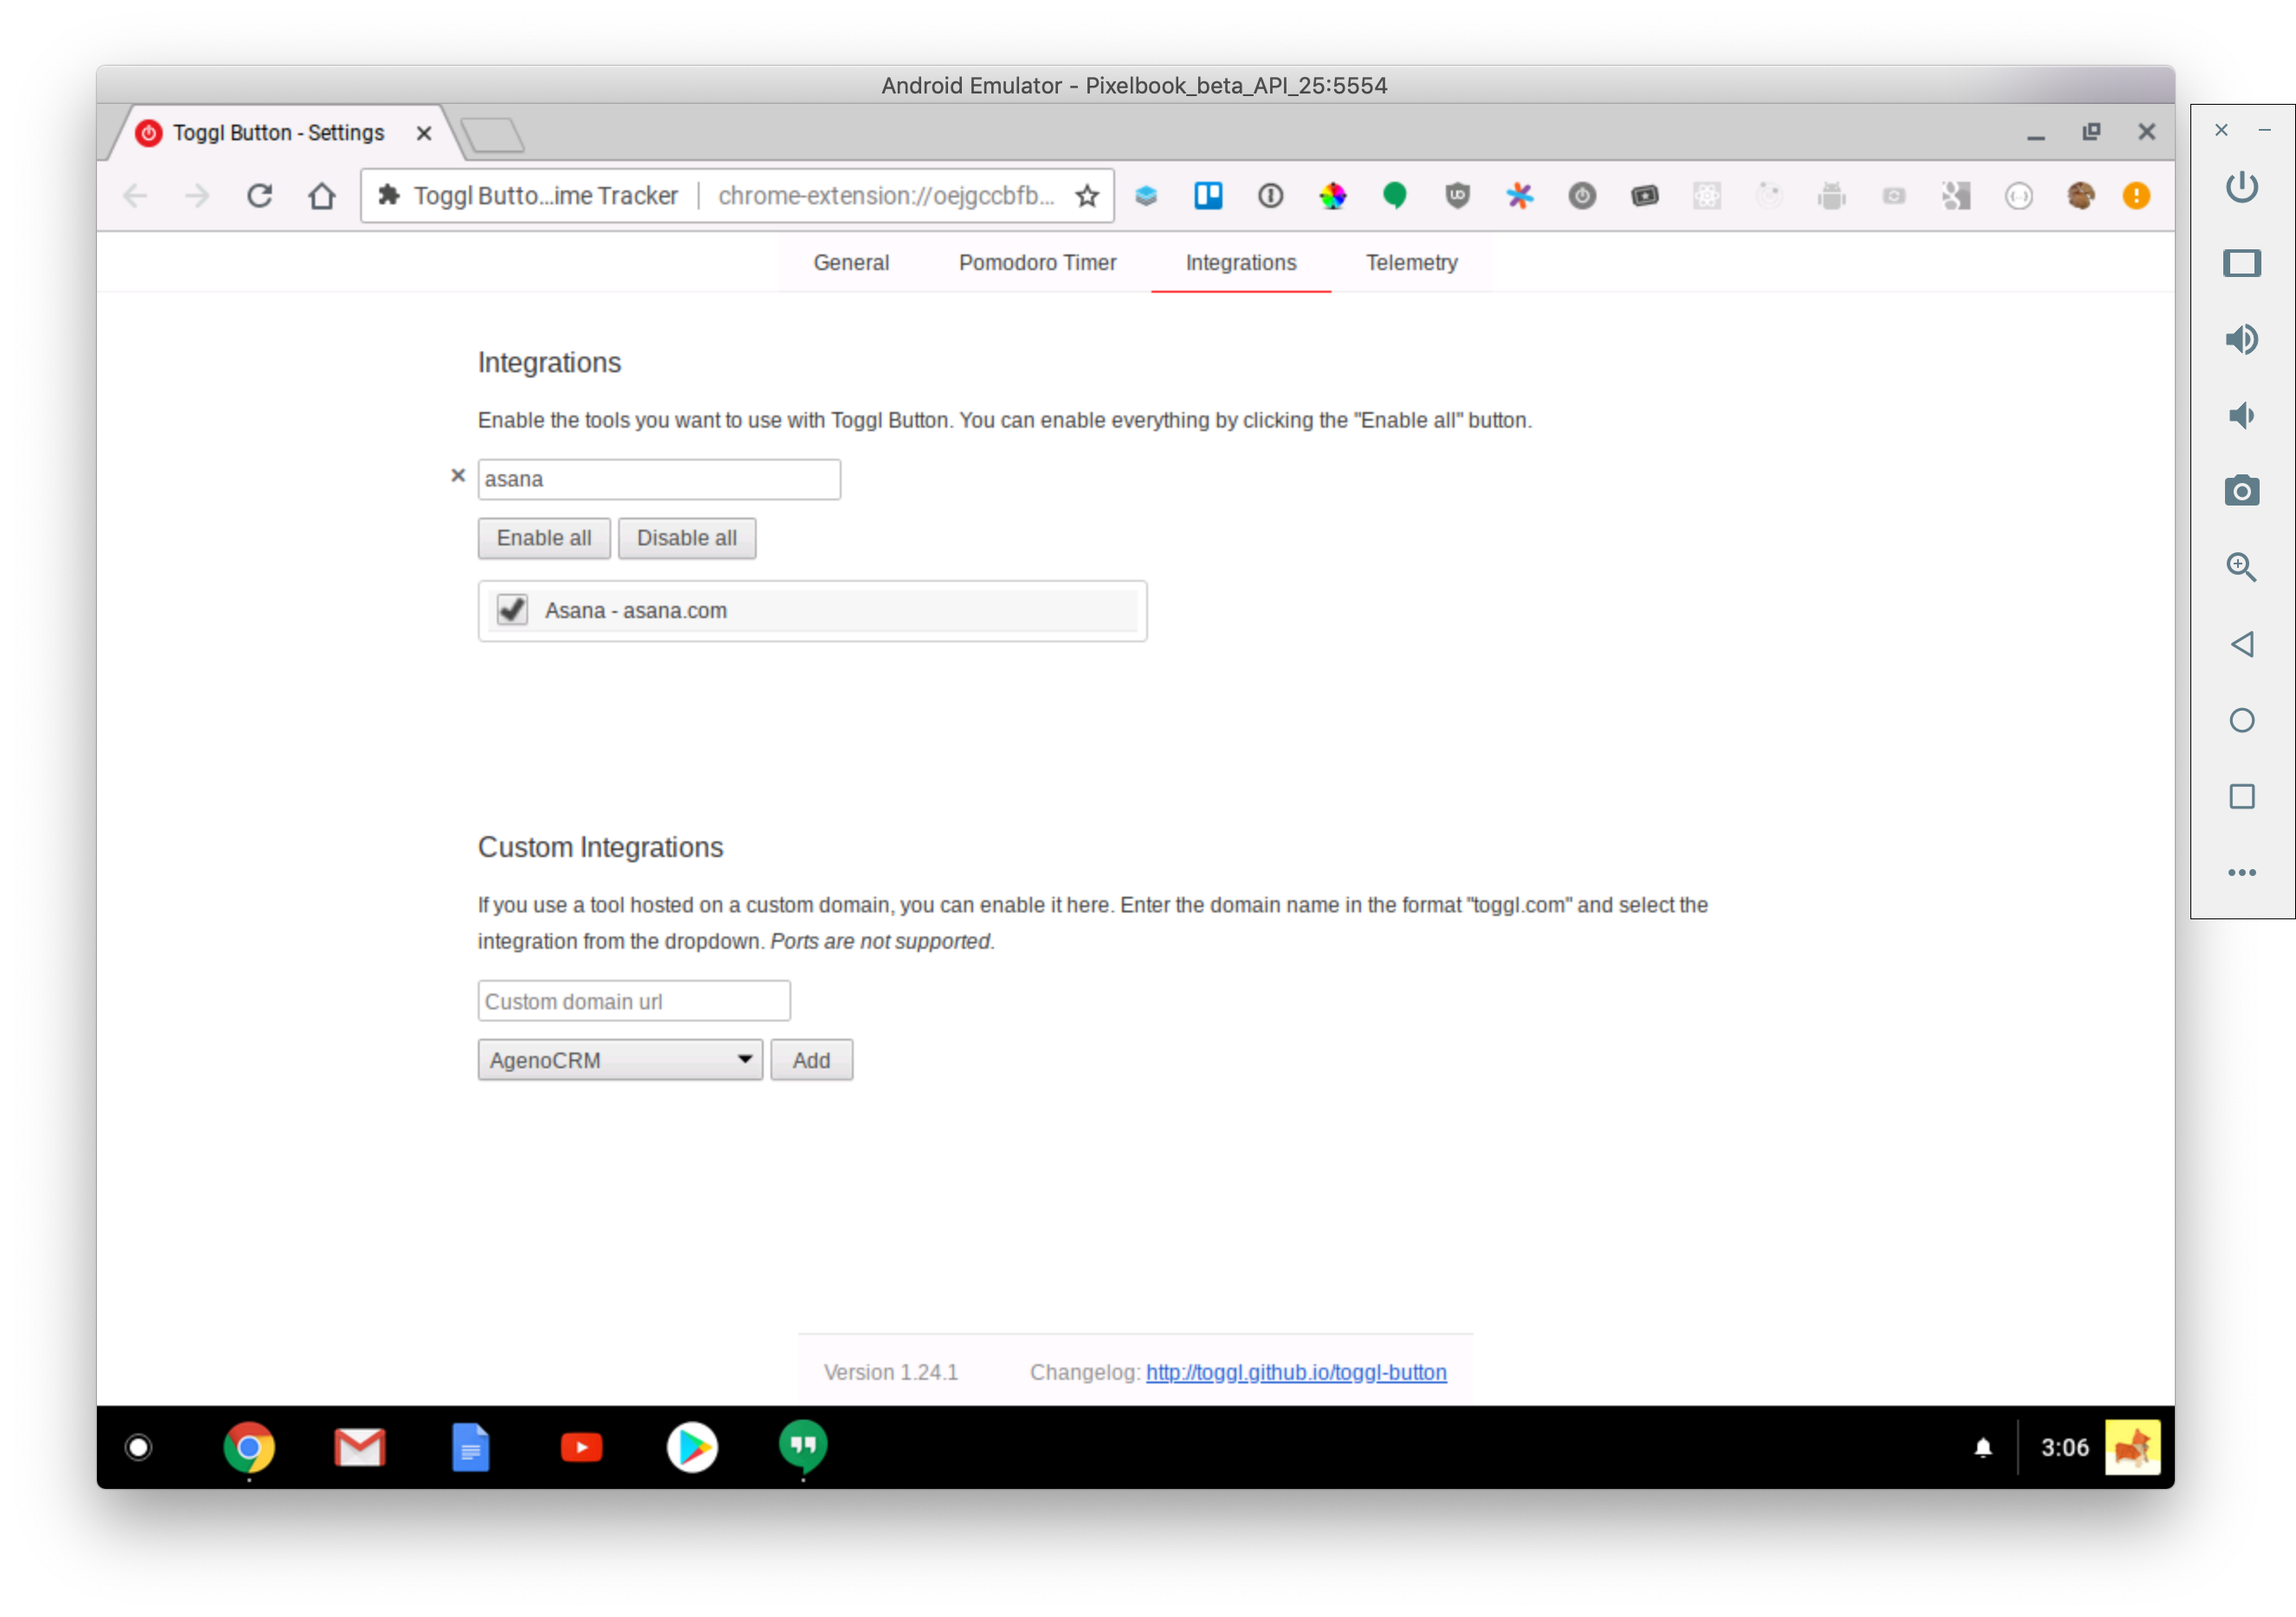The height and width of the screenshot is (1617, 2296).
Task: Tap the emulator home circle
Action: click(x=2241, y=720)
